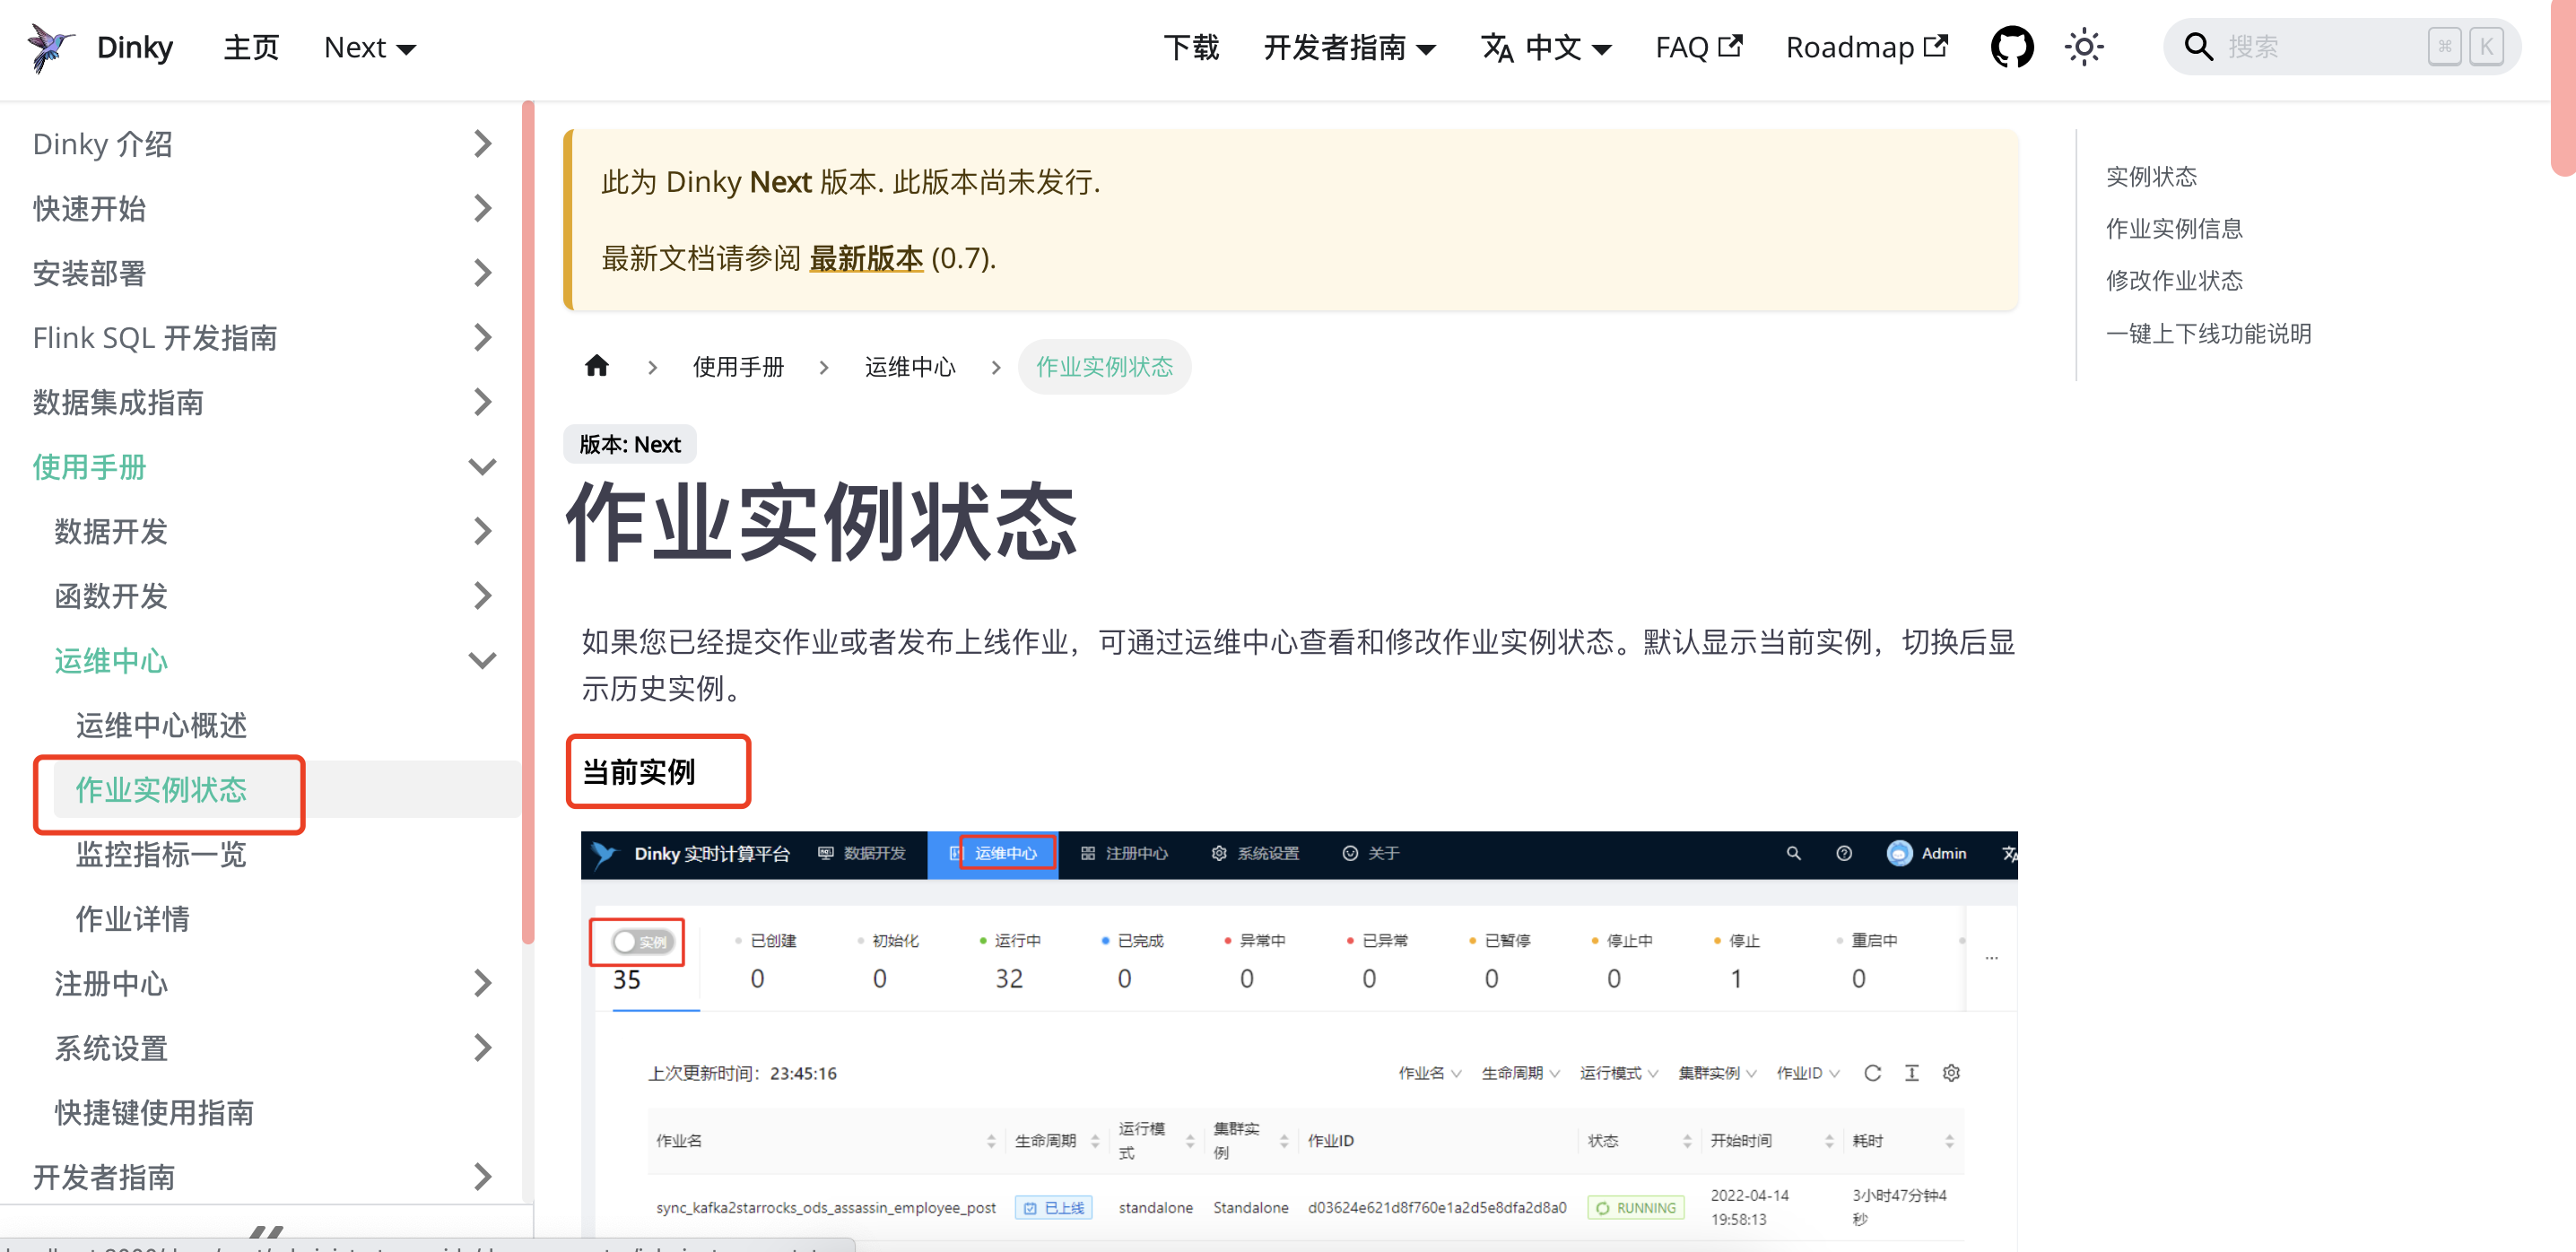This screenshot has height=1252, width=2576.
Task: Expand the Dinky 介绍 sidebar section
Action: pos(482,144)
